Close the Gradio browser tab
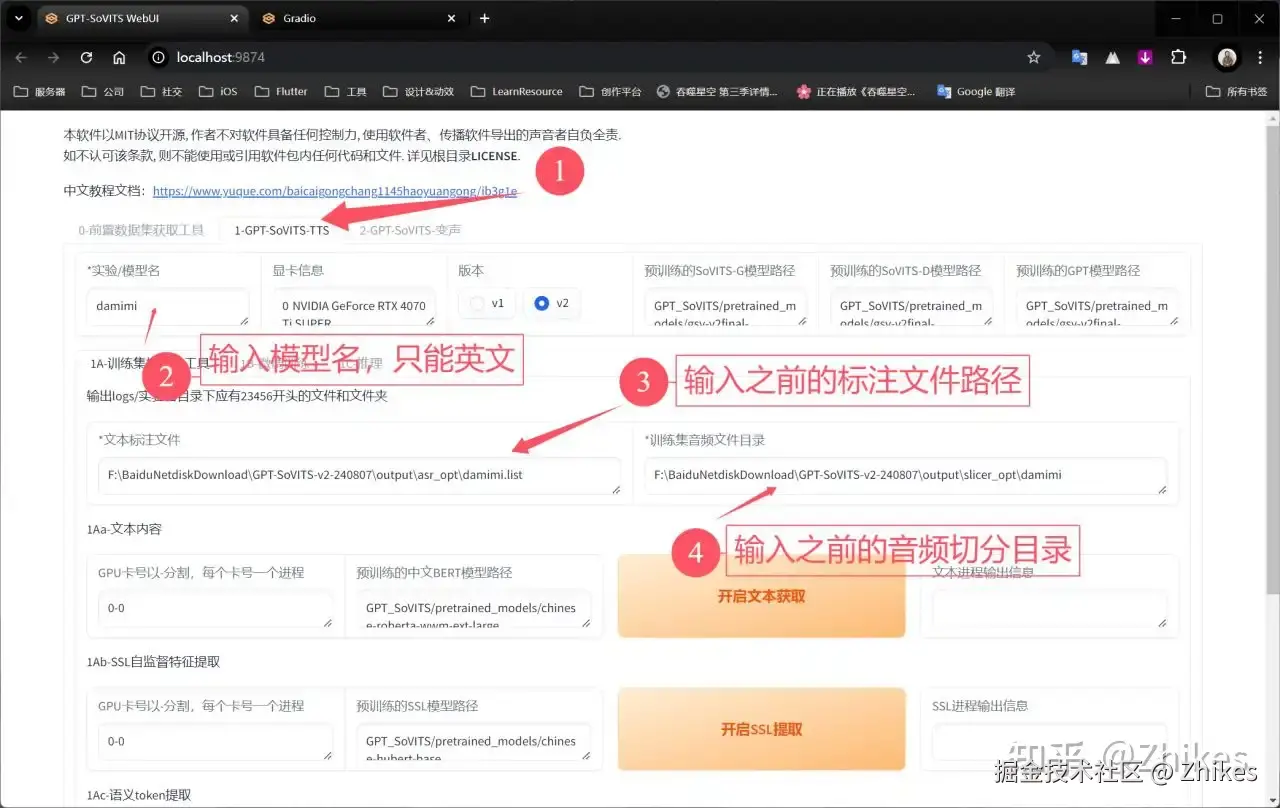The image size is (1280, 808). point(452,18)
